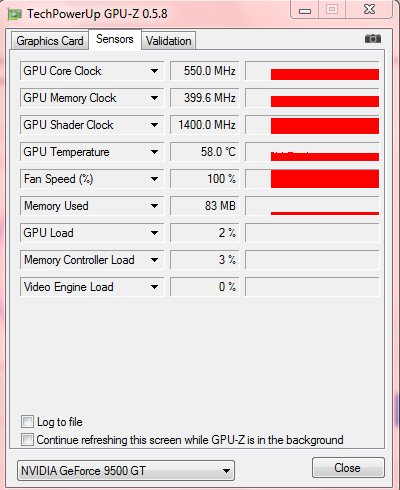
Task: Open the Memory Used dropdown arrow
Action: [x=154, y=206]
